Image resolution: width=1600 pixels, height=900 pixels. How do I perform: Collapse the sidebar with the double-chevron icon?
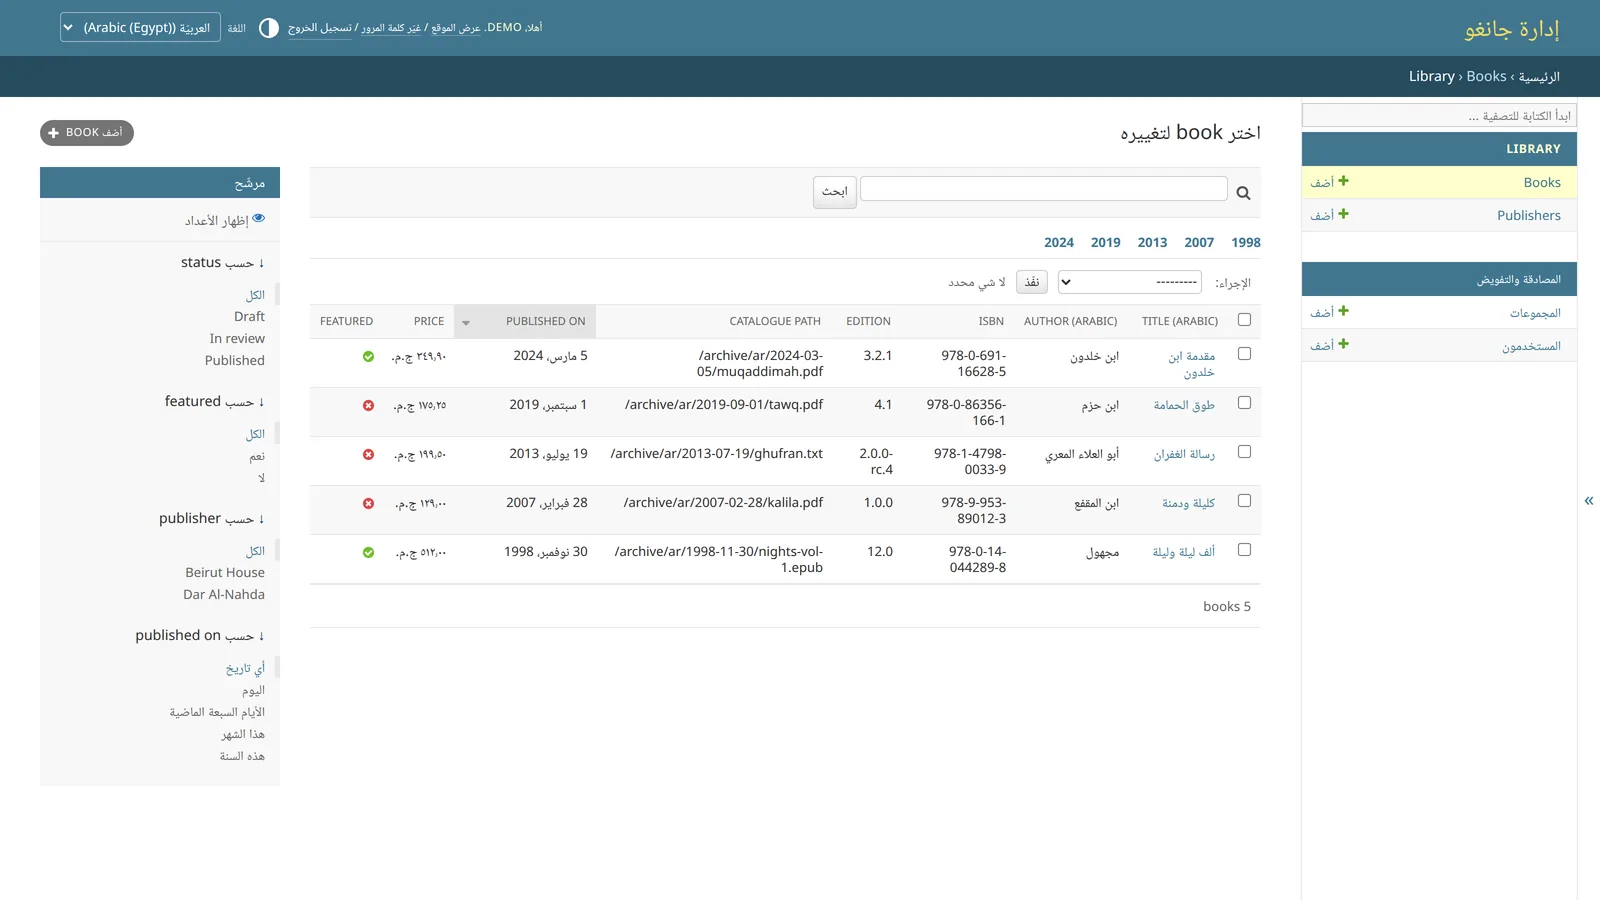1589,500
